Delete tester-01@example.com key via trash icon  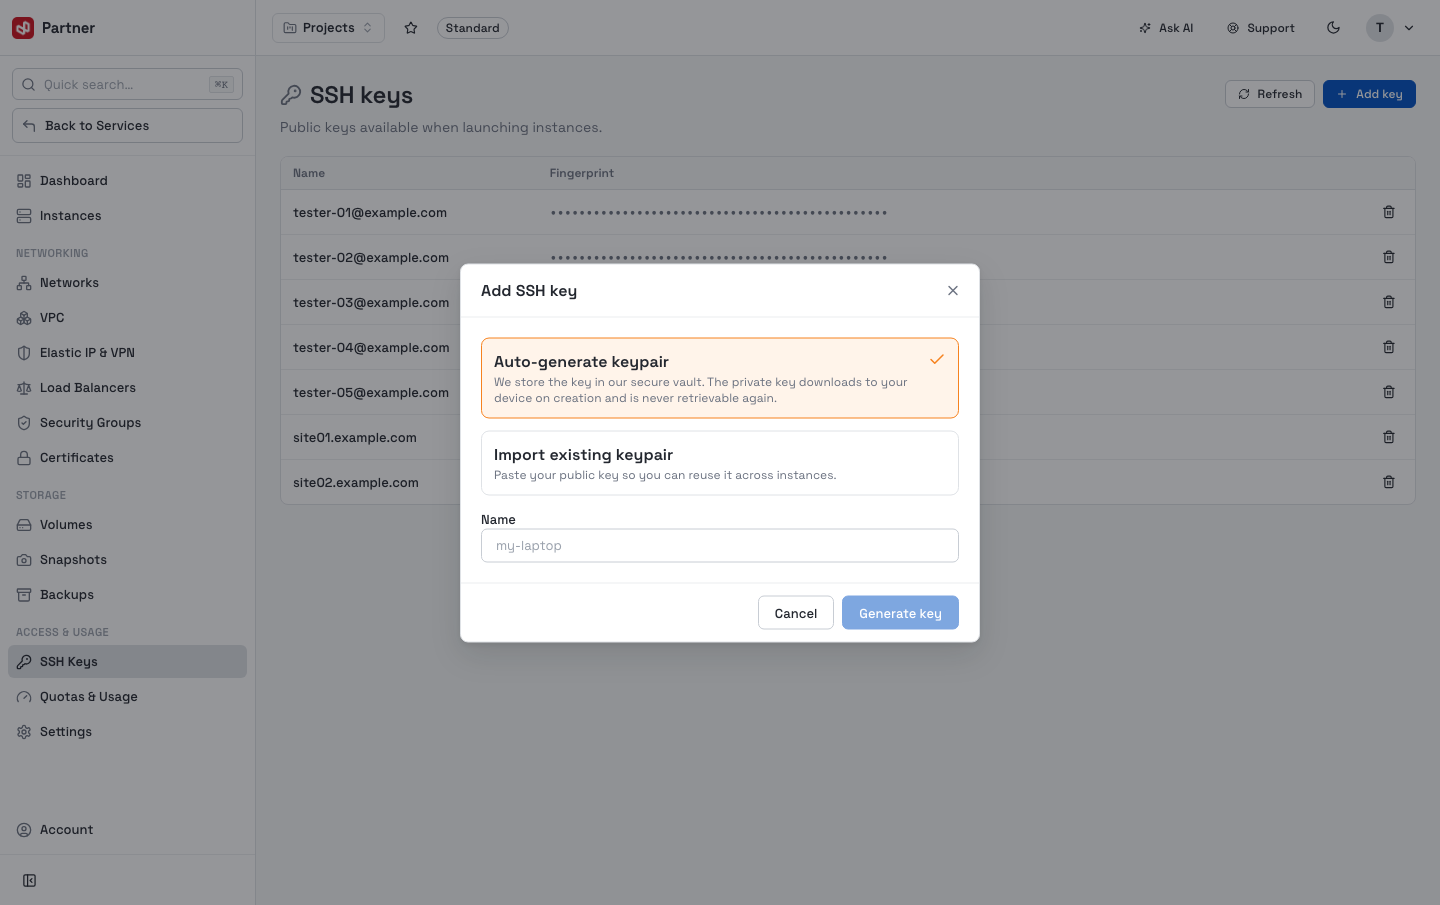point(1389,212)
